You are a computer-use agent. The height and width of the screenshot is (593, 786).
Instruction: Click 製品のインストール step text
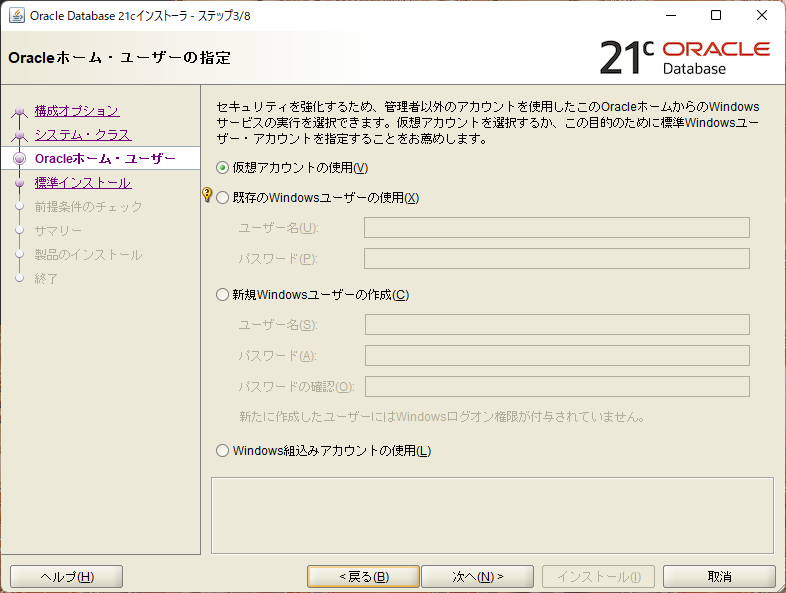pyautogui.click(x=88, y=255)
